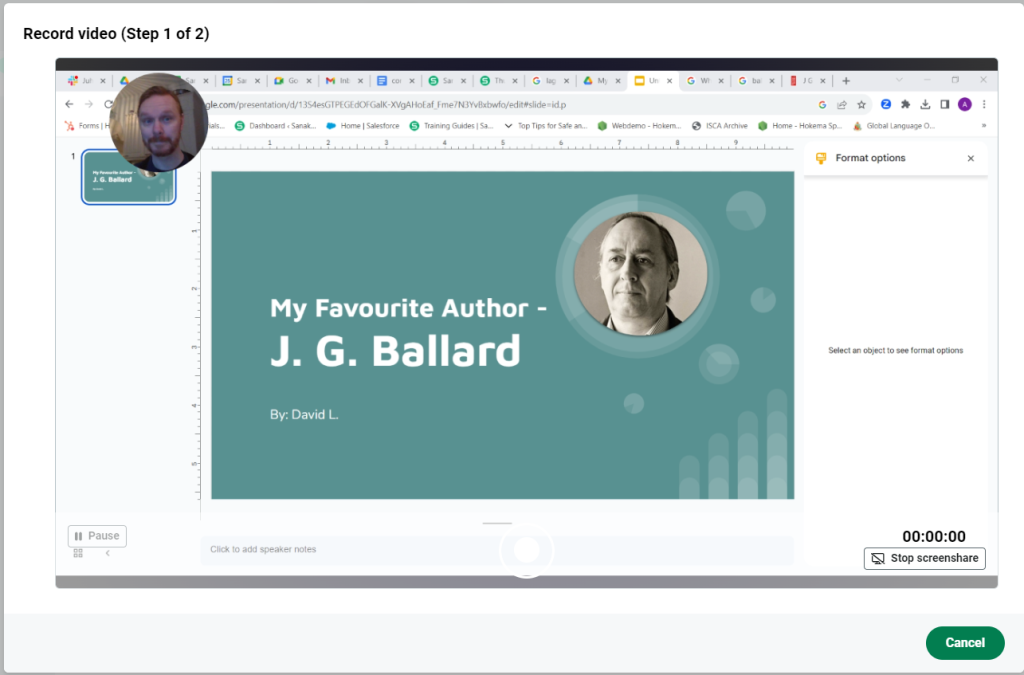This screenshot has height=675, width=1024.
Task: Open the ISCA Archive bookmark
Action: coord(720,126)
